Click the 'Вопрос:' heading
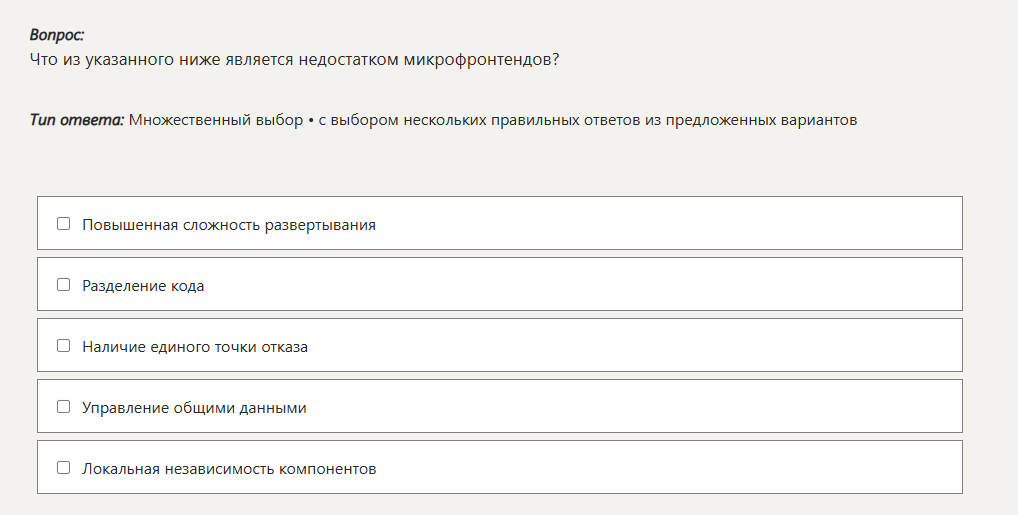 57,35
